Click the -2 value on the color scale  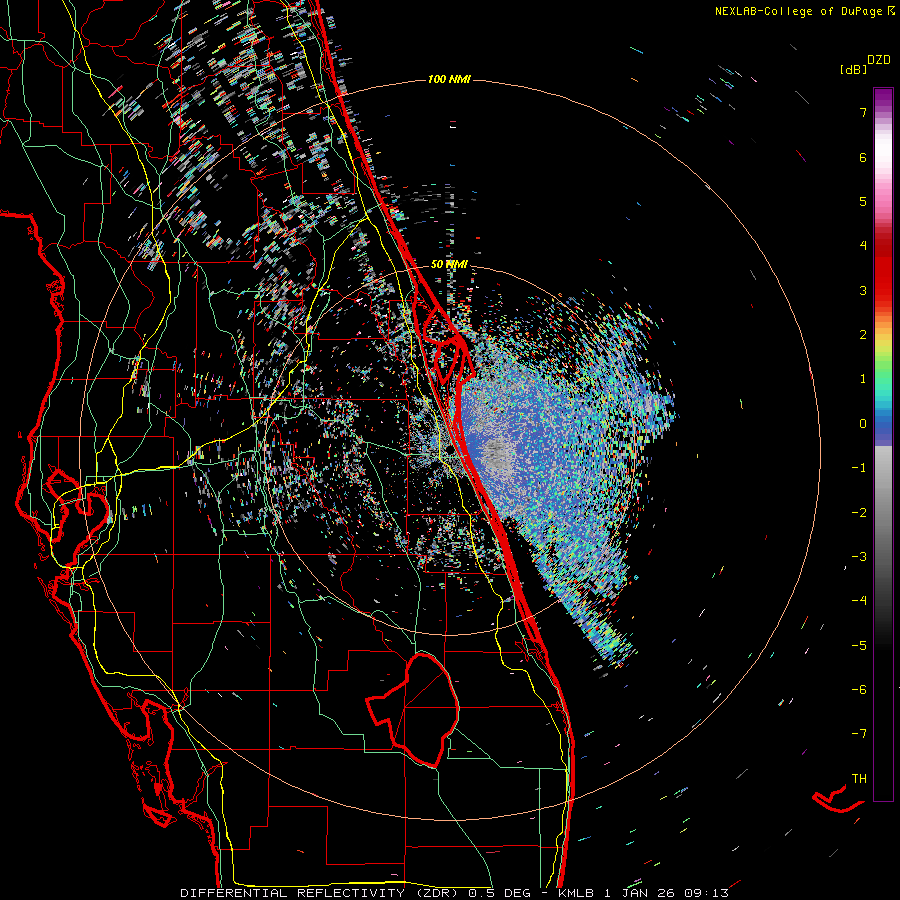(859, 513)
